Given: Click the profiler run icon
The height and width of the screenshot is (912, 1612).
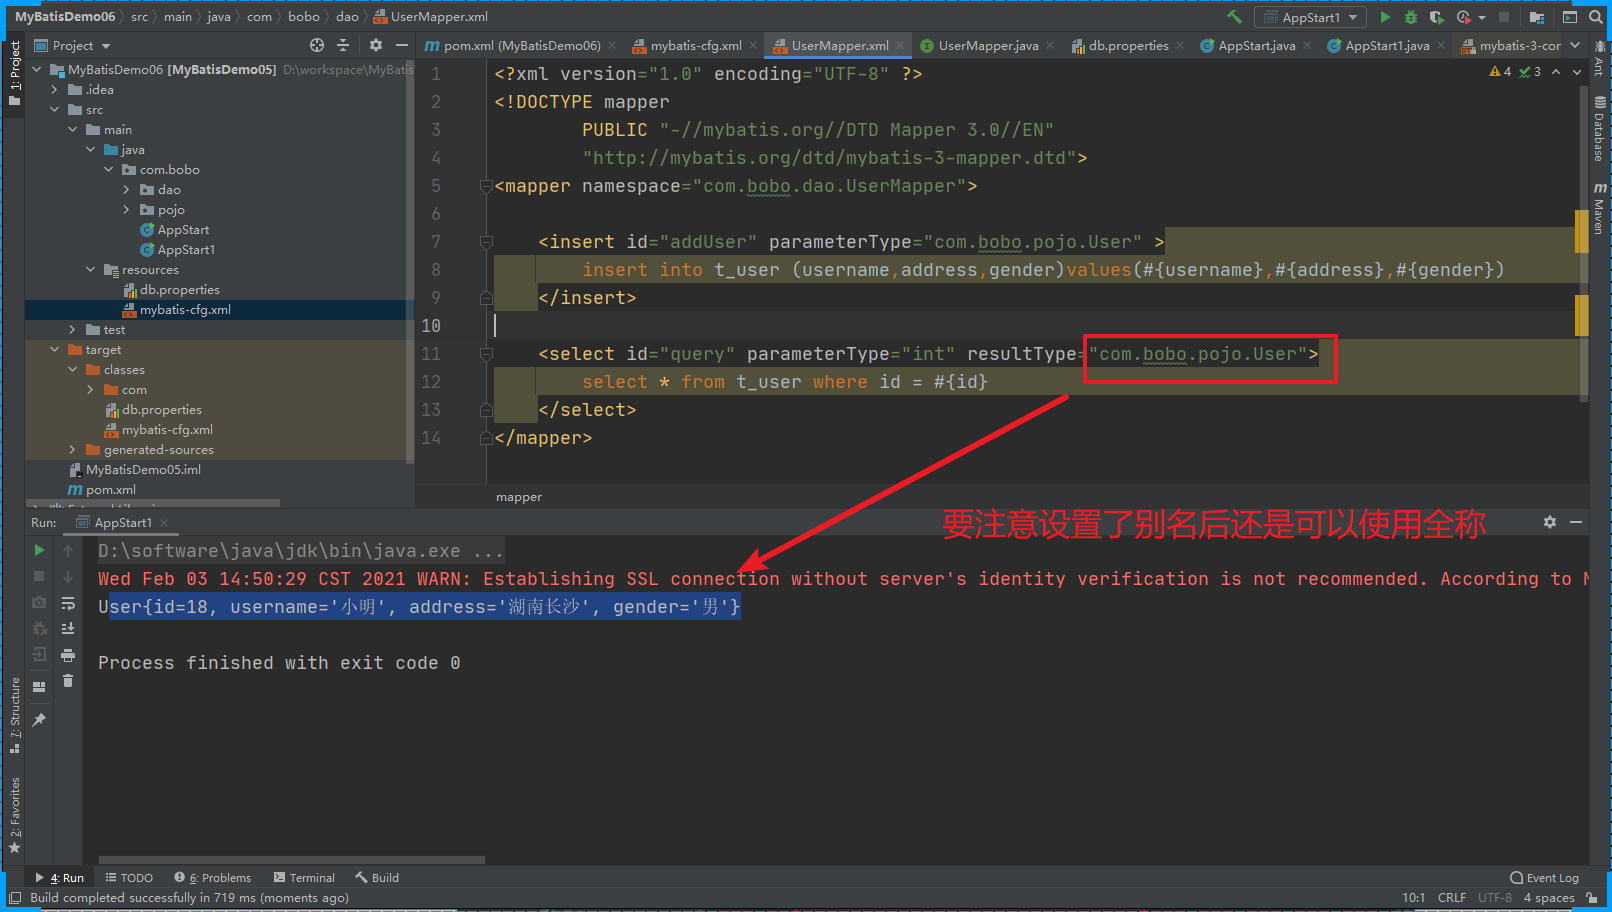Looking at the screenshot, I should (x=1464, y=17).
